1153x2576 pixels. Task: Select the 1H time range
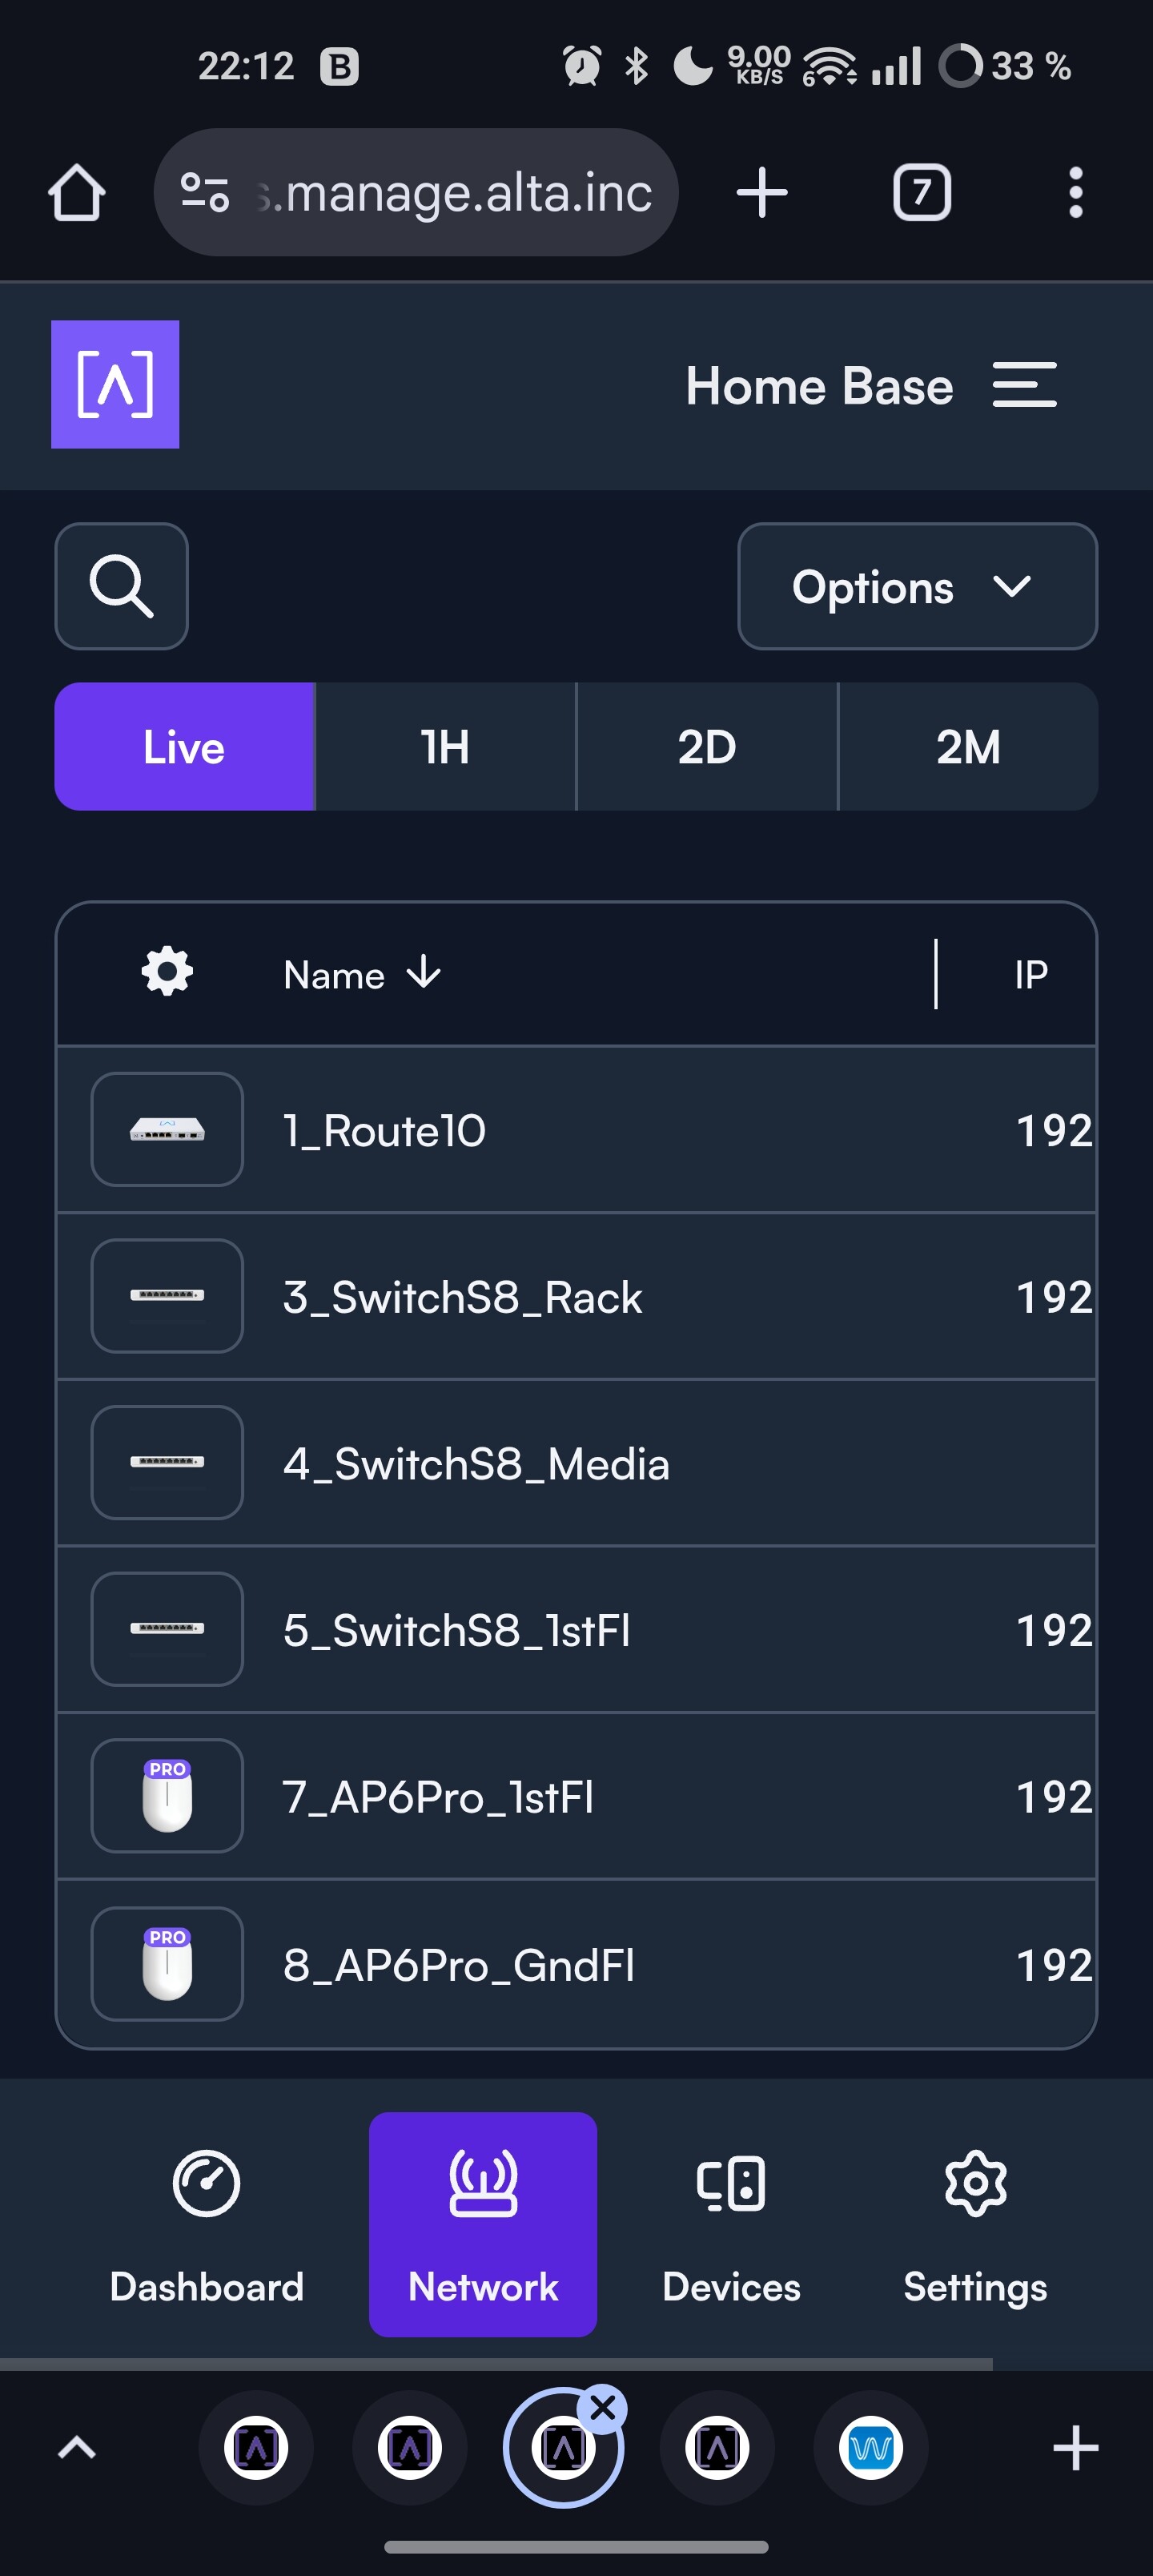point(445,746)
